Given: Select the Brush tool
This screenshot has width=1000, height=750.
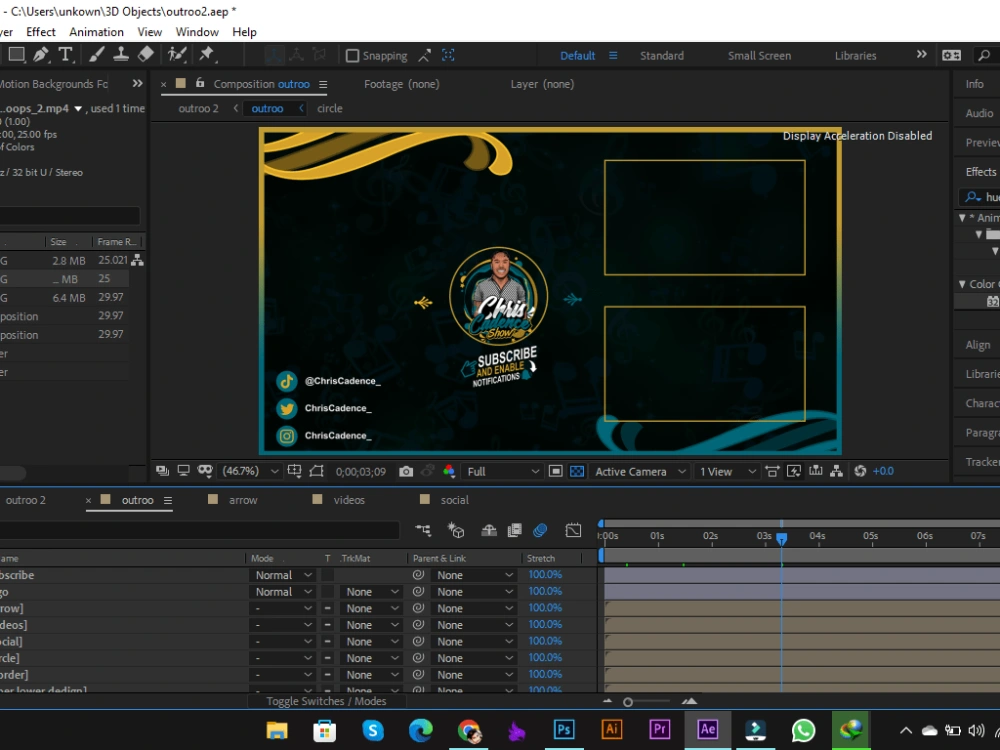Looking at the screenshot, I should [96, 55].
